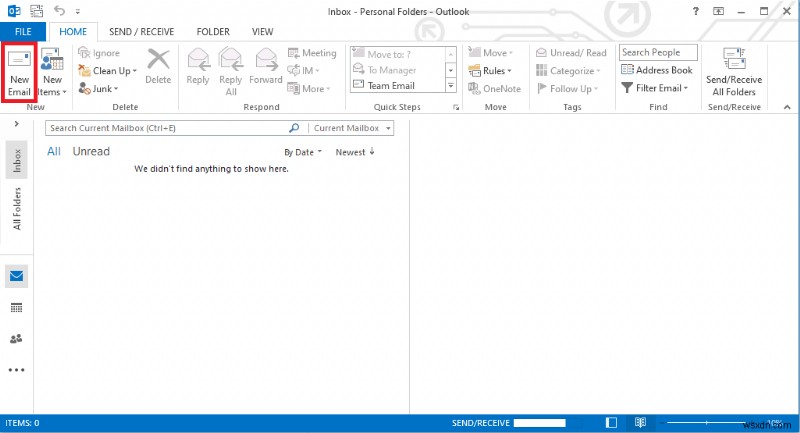Image resolution: width=800 pixels, height=433 pixels.
Task: Show All messages filter
Action: click(x=54, y=151)
